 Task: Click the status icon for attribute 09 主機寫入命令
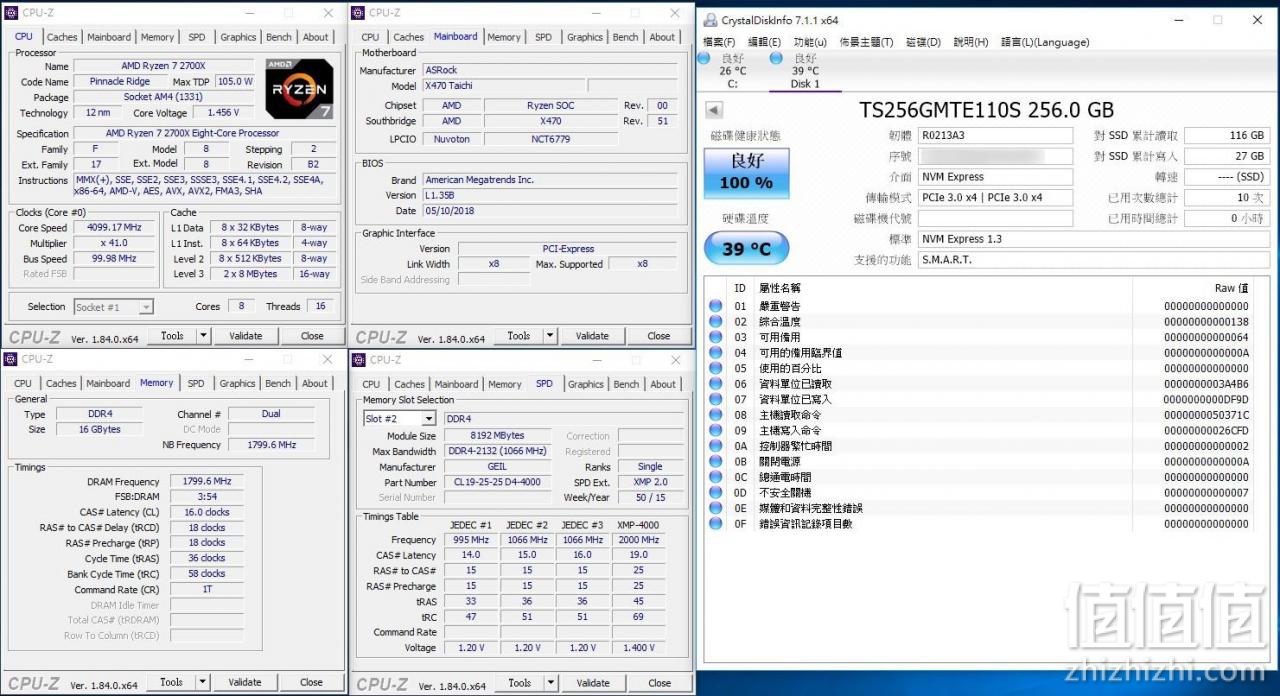coord(716,431)
